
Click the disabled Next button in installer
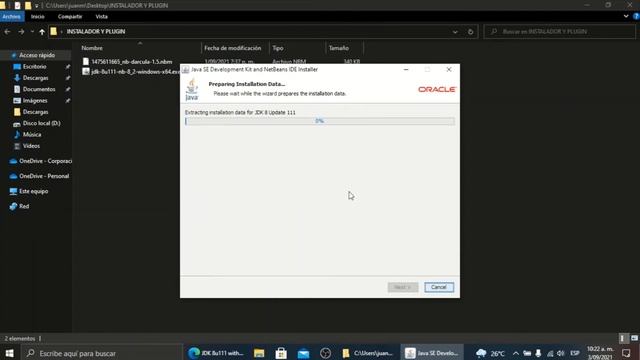pos(402,287)
